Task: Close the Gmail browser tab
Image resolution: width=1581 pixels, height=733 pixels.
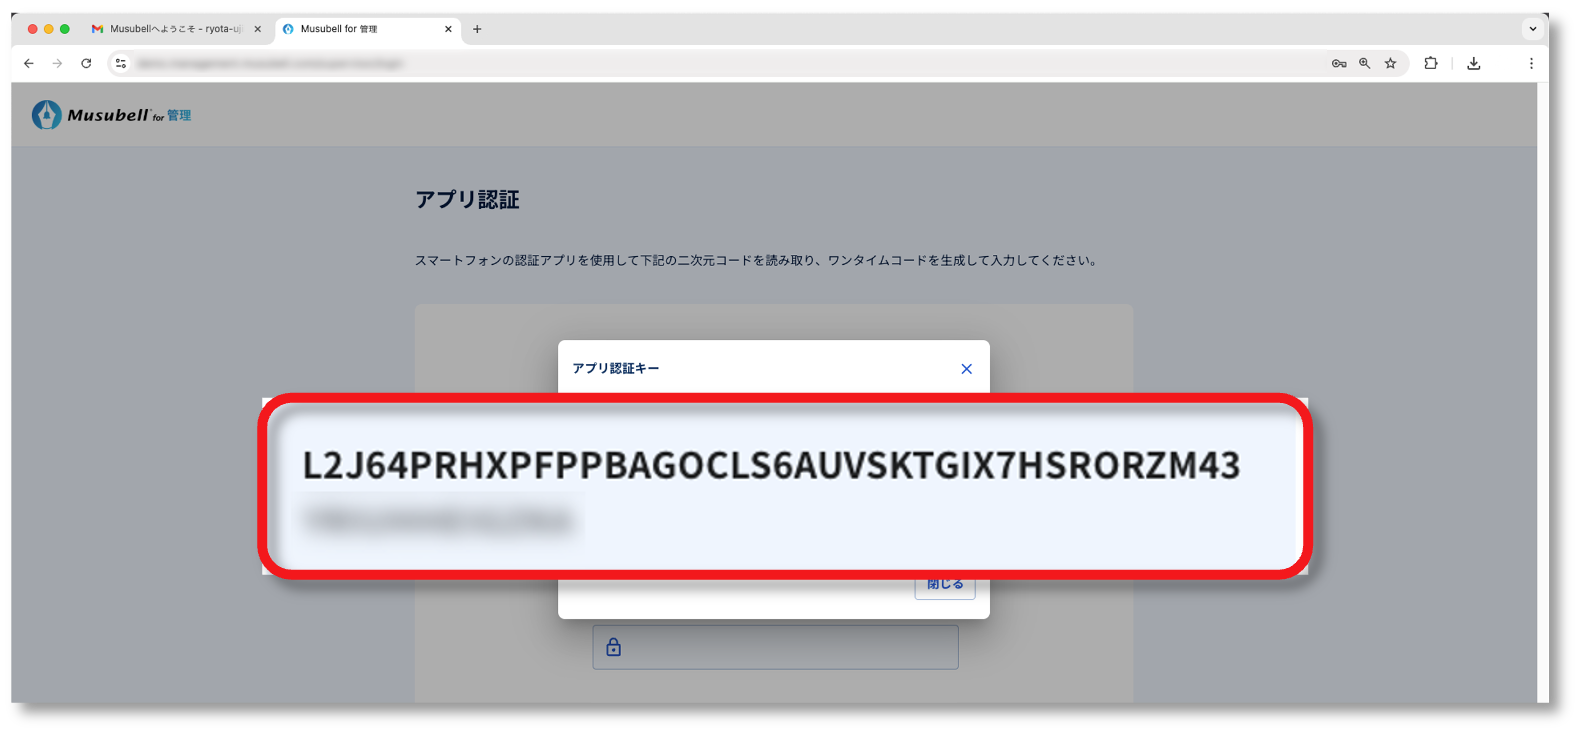Action: tap(257, 29)
